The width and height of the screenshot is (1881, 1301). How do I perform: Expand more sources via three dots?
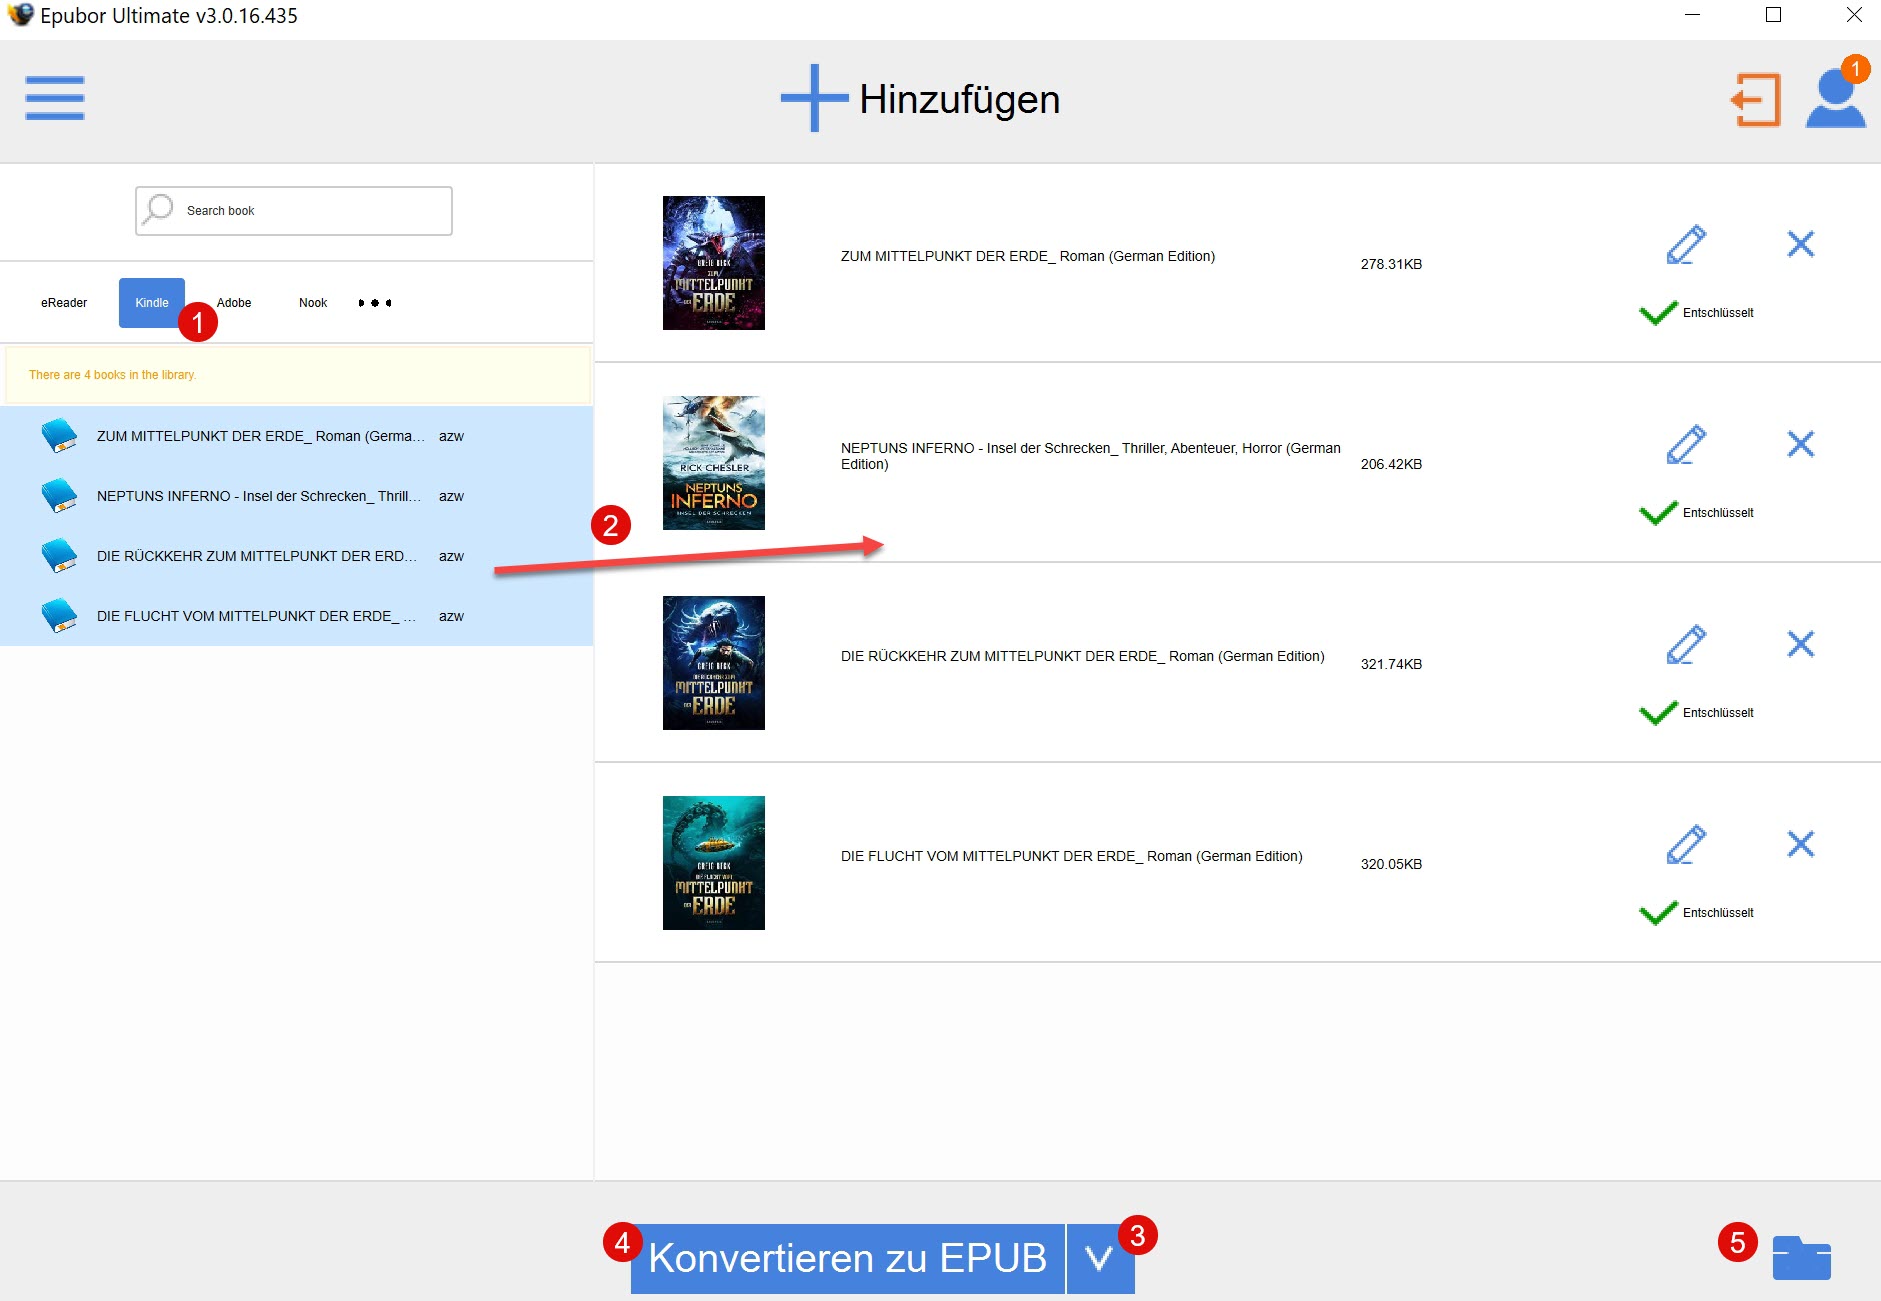pyautogui.click(x=375, y=303)
